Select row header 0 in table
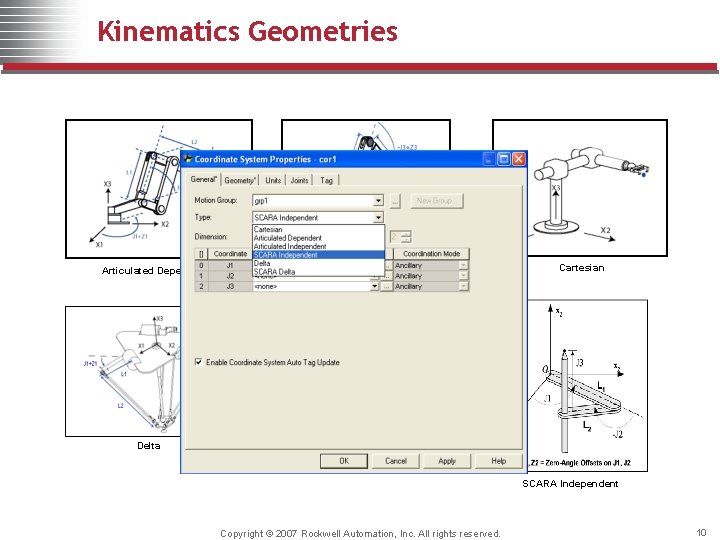This screenshot has width=720, height=540. pyautogui.click(x=201, y=265)
